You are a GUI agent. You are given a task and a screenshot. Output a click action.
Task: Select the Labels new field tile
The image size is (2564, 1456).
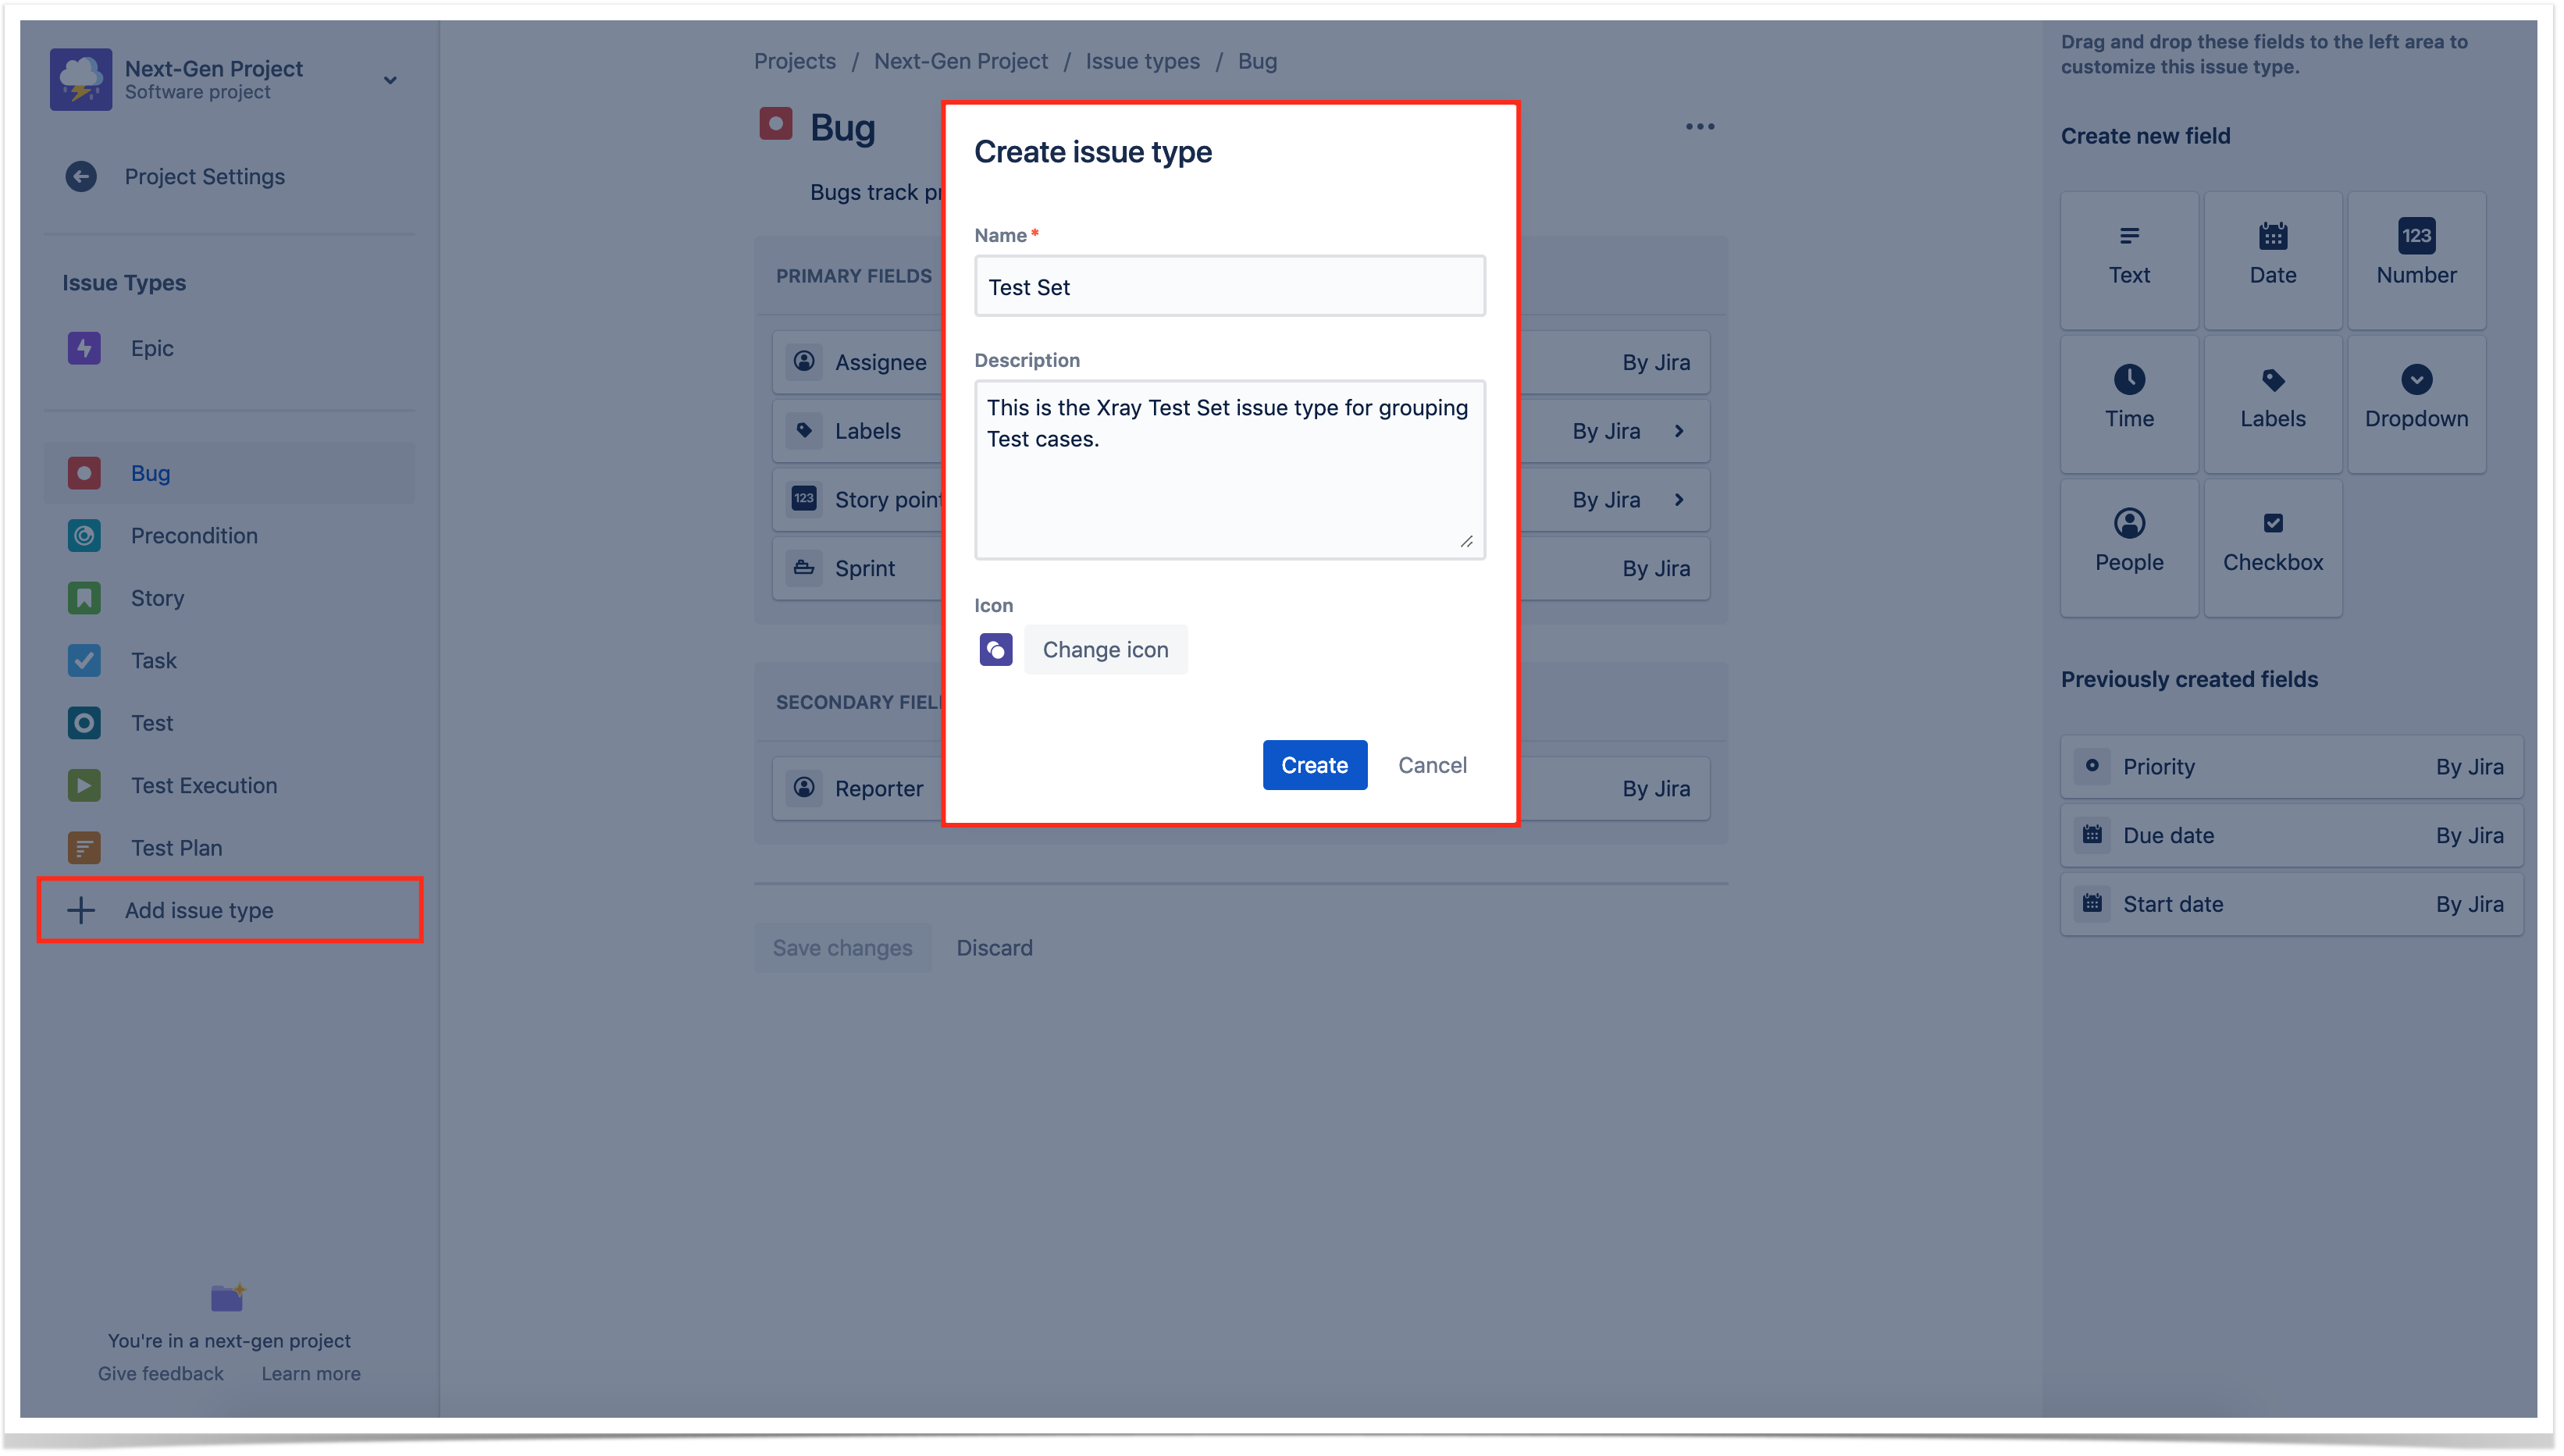2273,404
